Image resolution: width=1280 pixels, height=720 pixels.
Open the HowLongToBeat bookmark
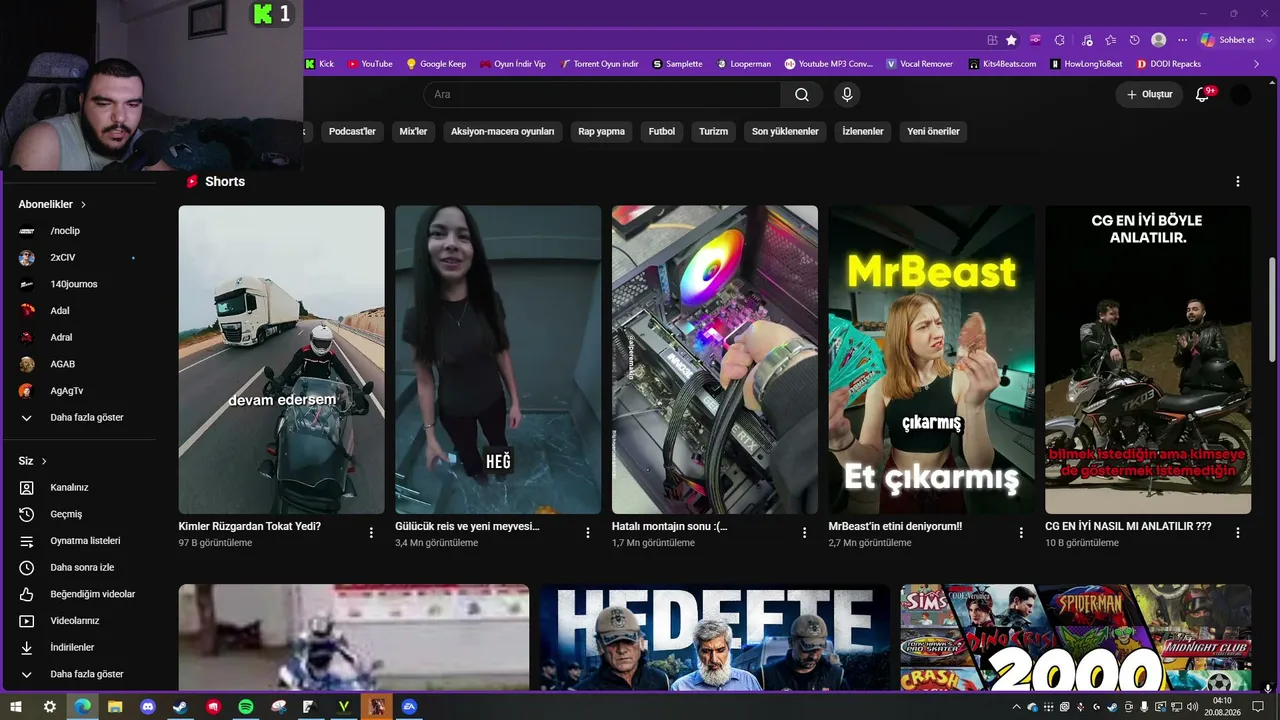click(x=1086, y=64)
